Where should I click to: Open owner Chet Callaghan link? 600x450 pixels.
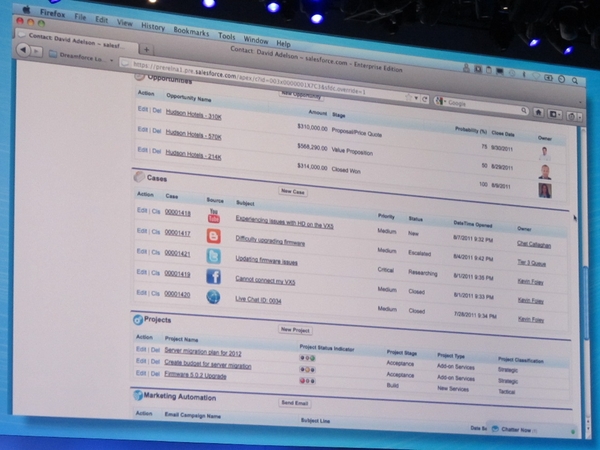tap(534, 245)
